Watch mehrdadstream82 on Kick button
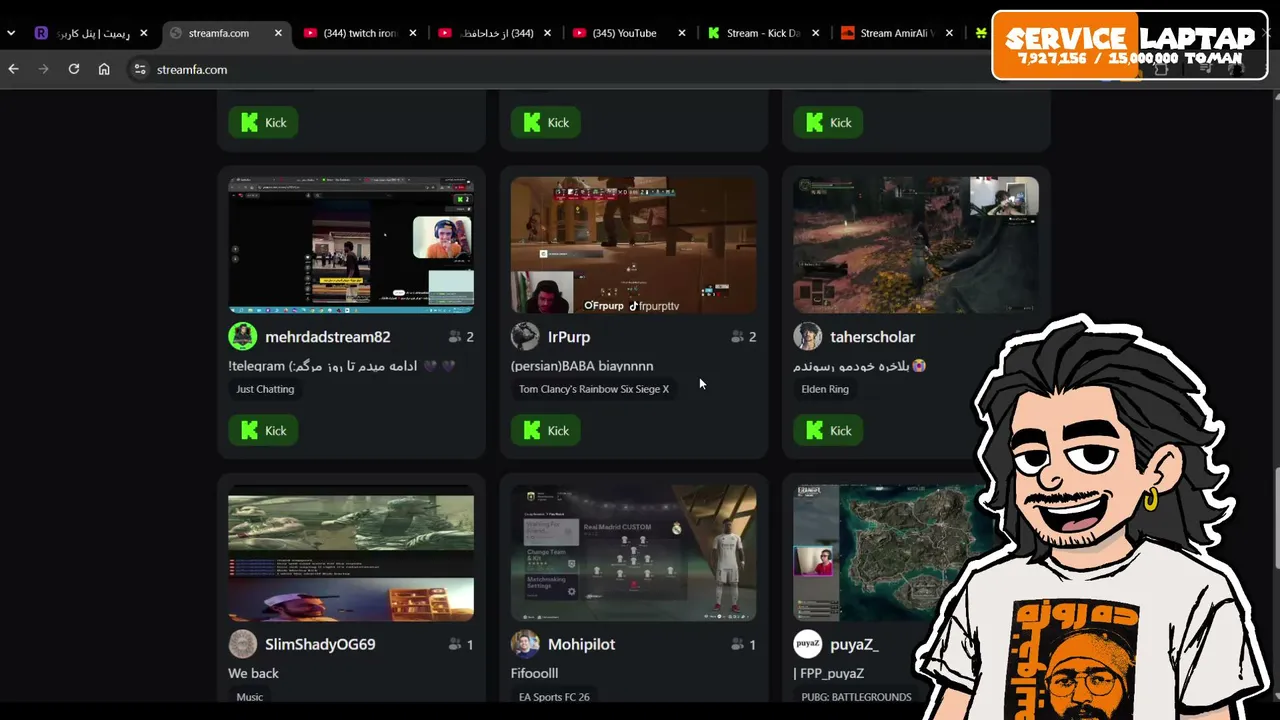The height and width of the screenshot is (720, 1280). [x=263, y=430]
